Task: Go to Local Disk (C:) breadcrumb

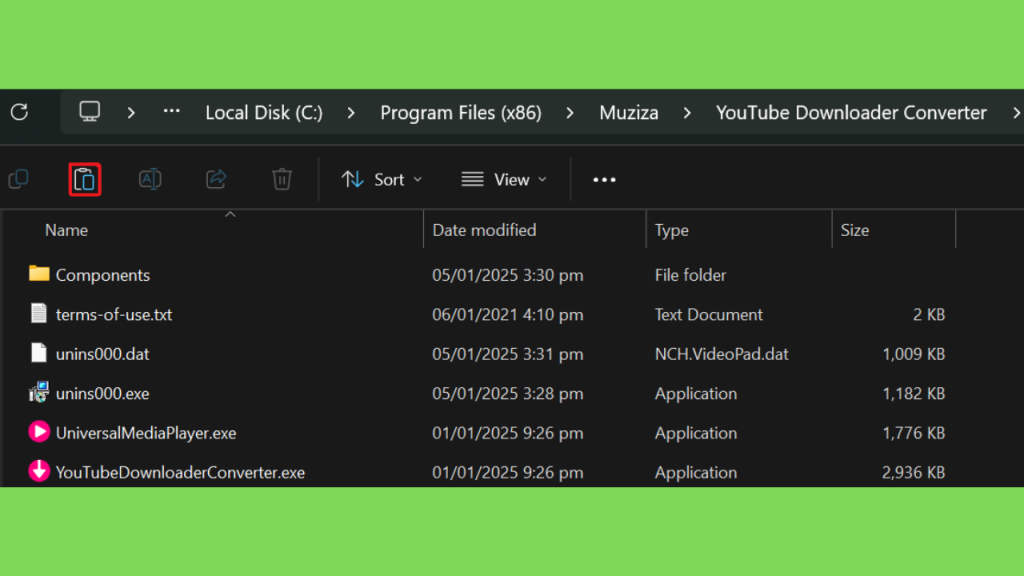Action: click(x=264, y=113)
